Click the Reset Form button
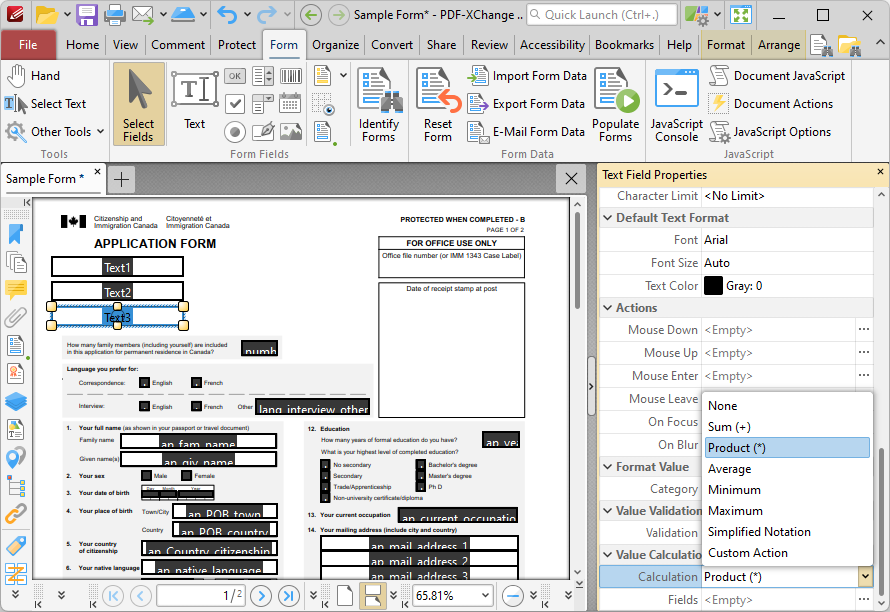The image size is (890, 612). coord(438,104)
